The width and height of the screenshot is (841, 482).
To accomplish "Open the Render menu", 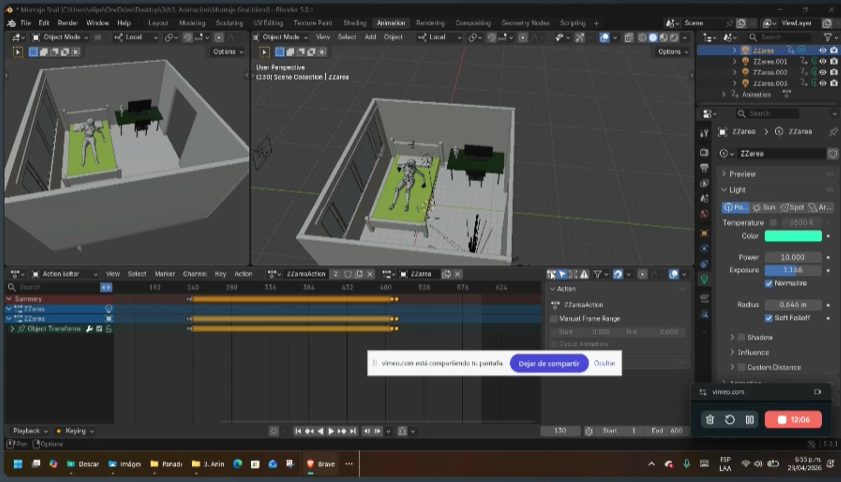I will 67,22.
